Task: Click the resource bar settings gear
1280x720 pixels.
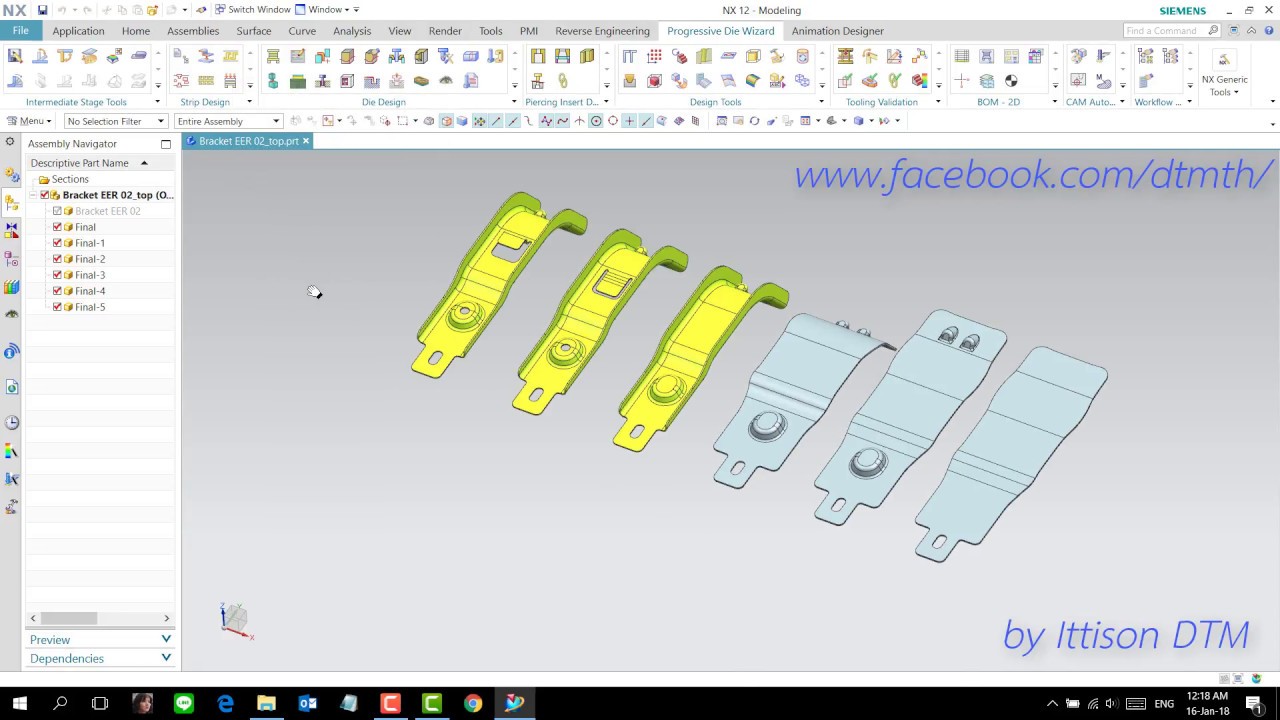Action: (10, 142)
